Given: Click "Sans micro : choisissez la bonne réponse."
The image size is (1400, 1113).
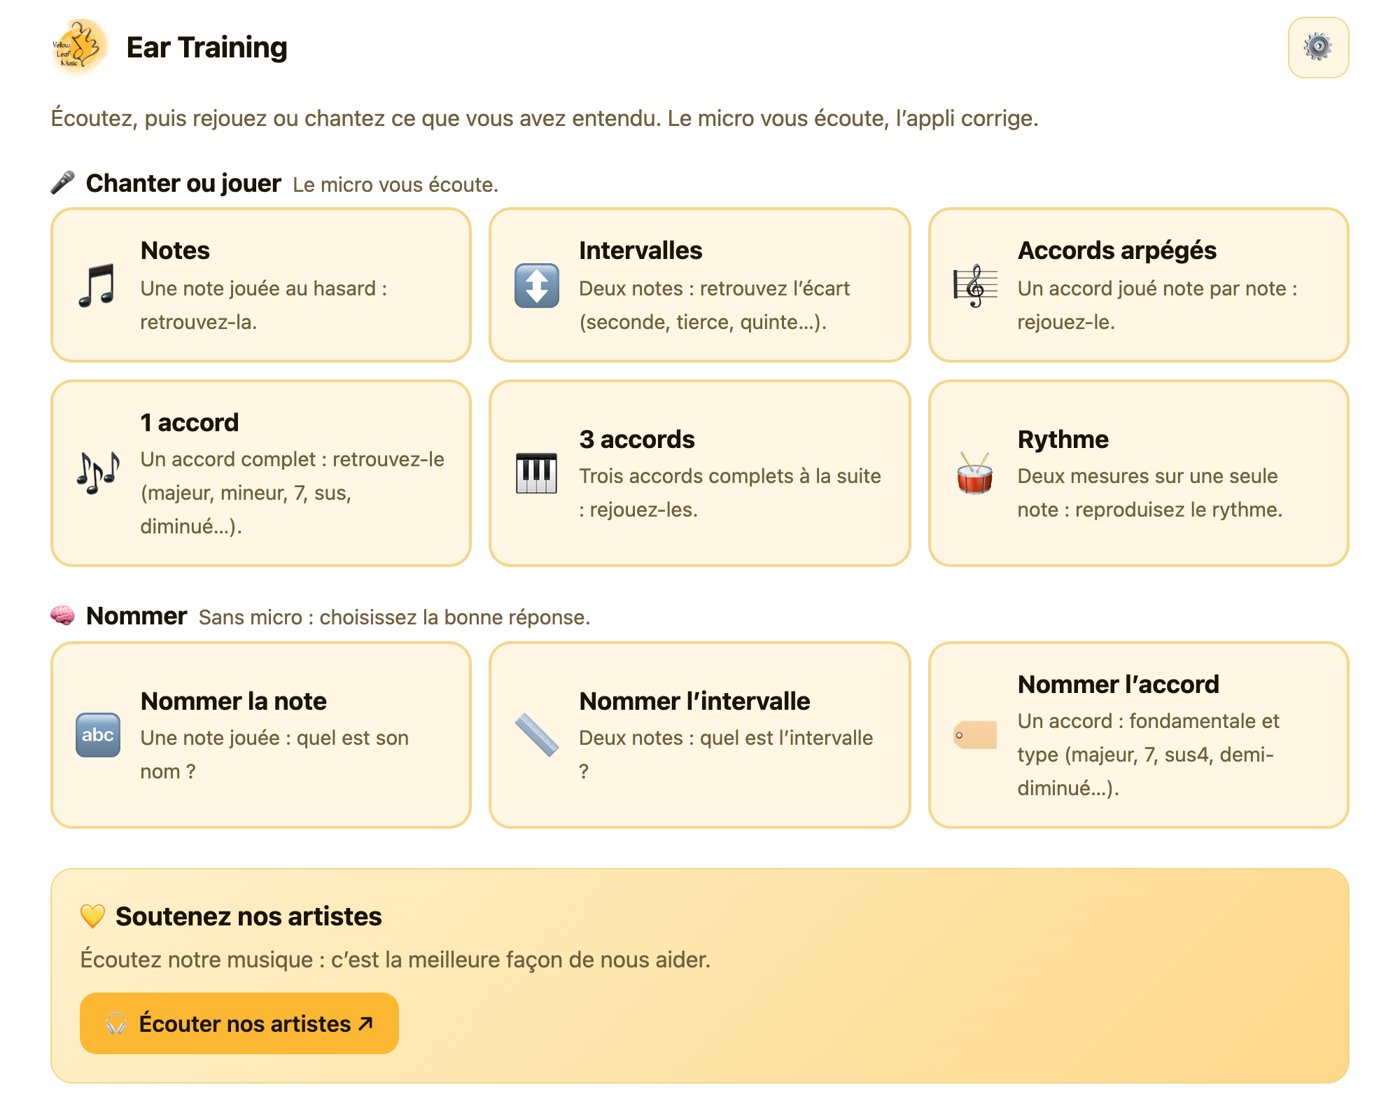Looking at the screenshot, I should 394,617.
